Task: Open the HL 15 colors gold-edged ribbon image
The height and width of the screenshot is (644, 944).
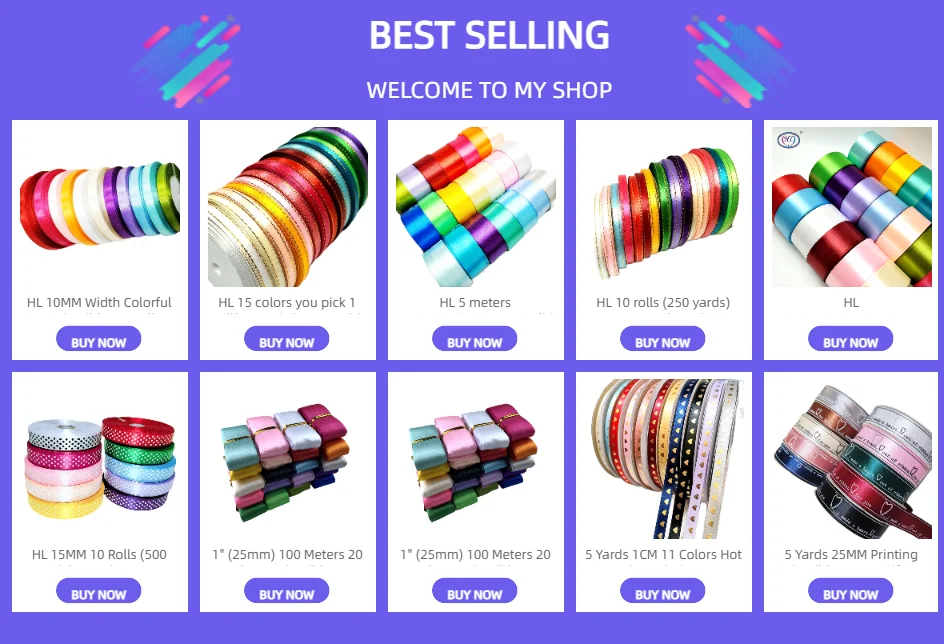Action: tap(288, 206)
